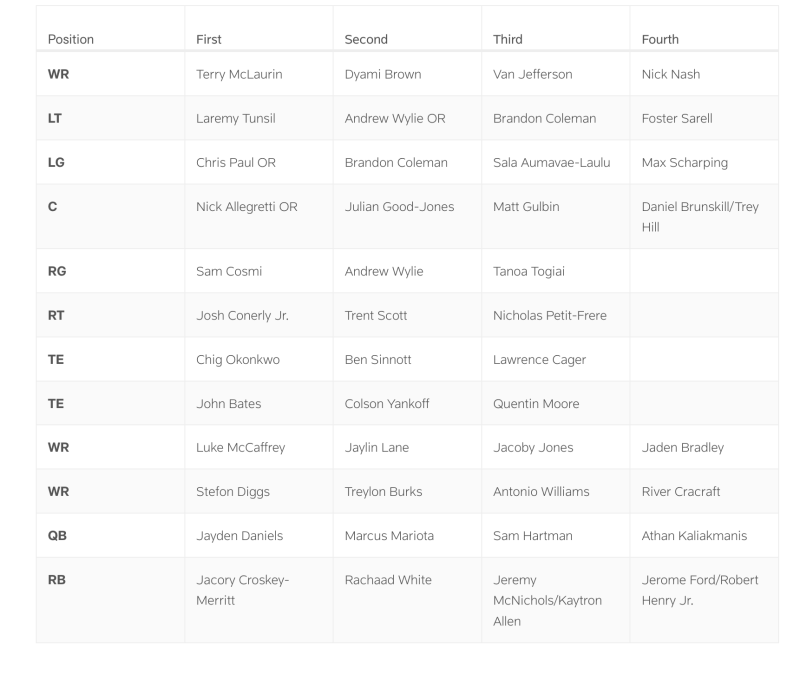Screen dimensions: 800x673
Task: Click the First column header
Action: click(x=209, y=39)
